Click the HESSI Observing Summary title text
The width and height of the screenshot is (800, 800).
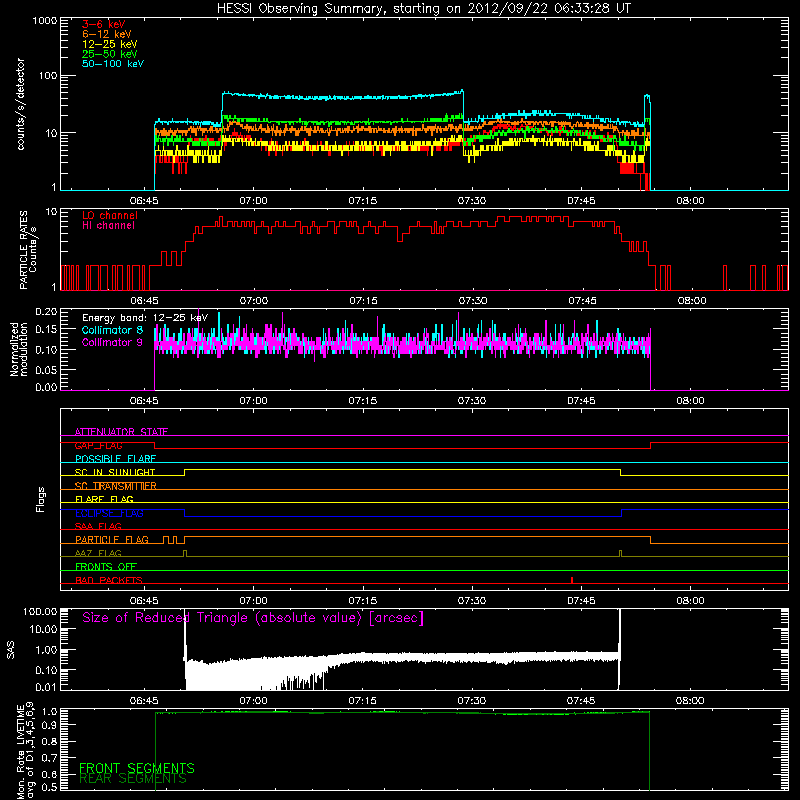[423, 9]
